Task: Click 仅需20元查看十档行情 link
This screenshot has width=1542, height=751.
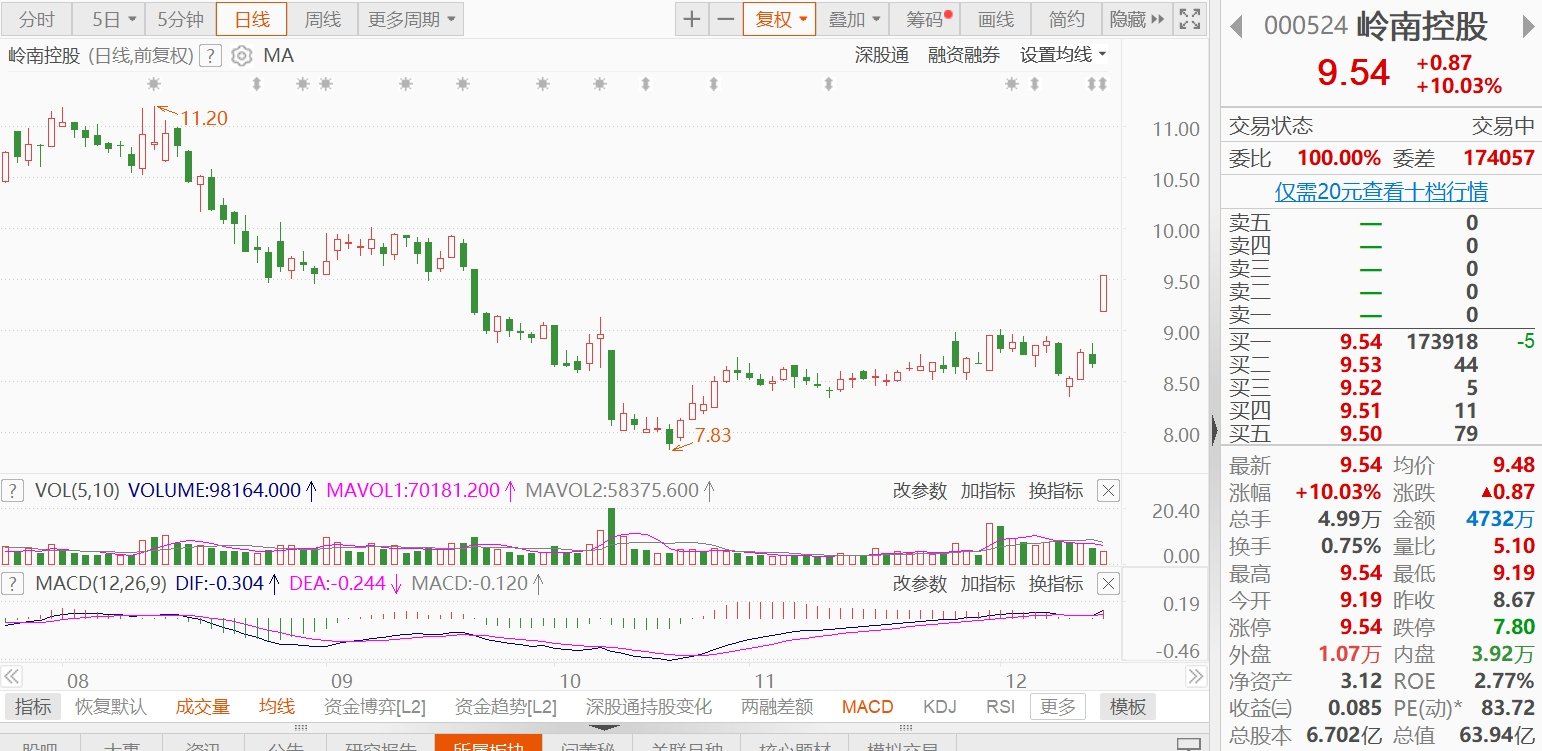Action: point(1381,191)
